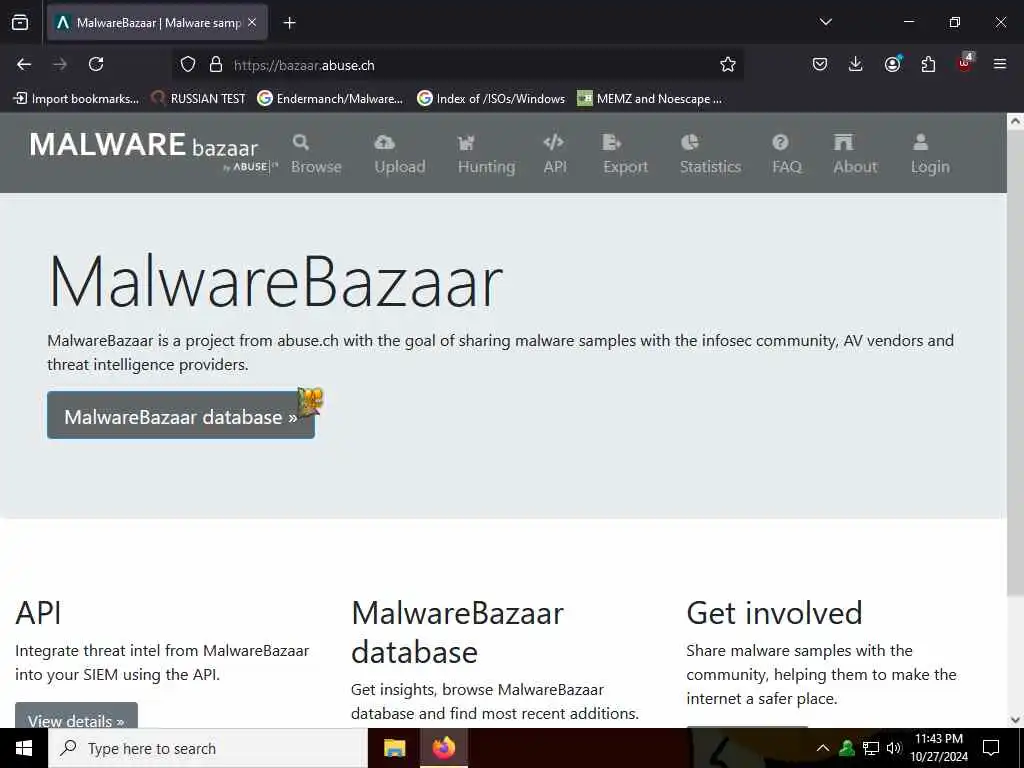Open the Windows Start menu
Image resolution: width=1024 pixels, height=768 pixels.
24,748
